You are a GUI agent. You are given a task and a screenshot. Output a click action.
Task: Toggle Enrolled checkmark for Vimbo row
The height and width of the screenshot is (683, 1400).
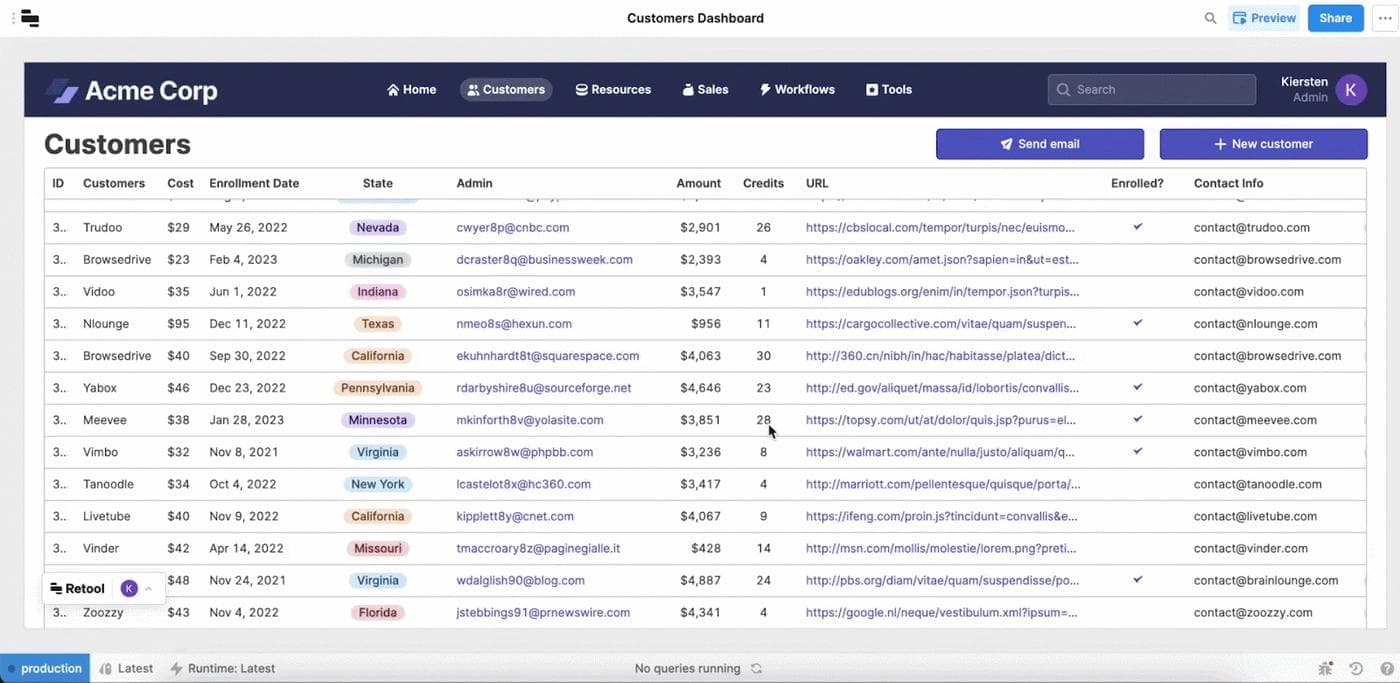click(x=1137, y=451)
